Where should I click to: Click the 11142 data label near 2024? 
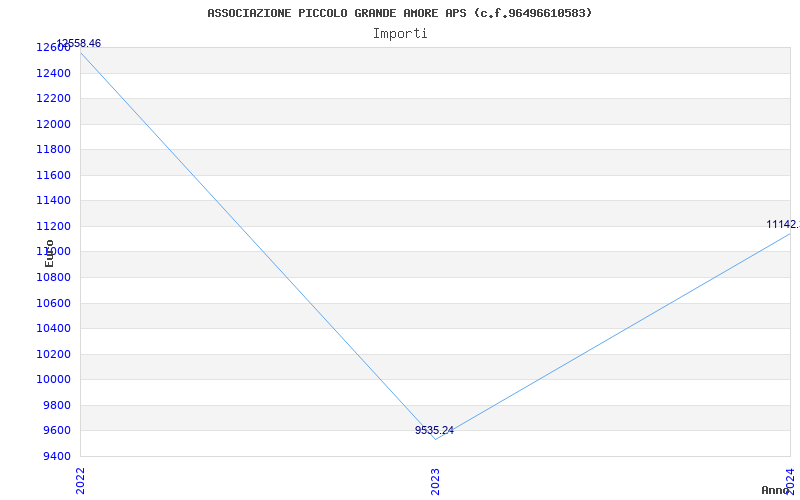(x=783, y=224)
